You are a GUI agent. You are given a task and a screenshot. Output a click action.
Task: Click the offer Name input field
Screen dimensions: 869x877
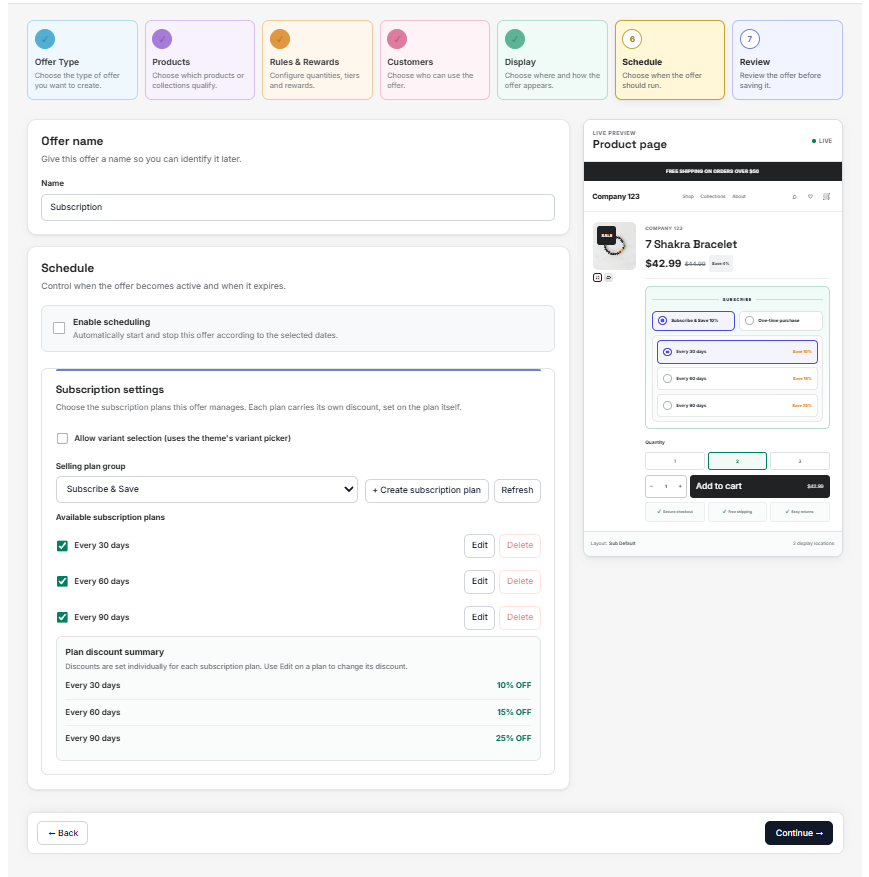pyautogui.click(x=297, y=208)
